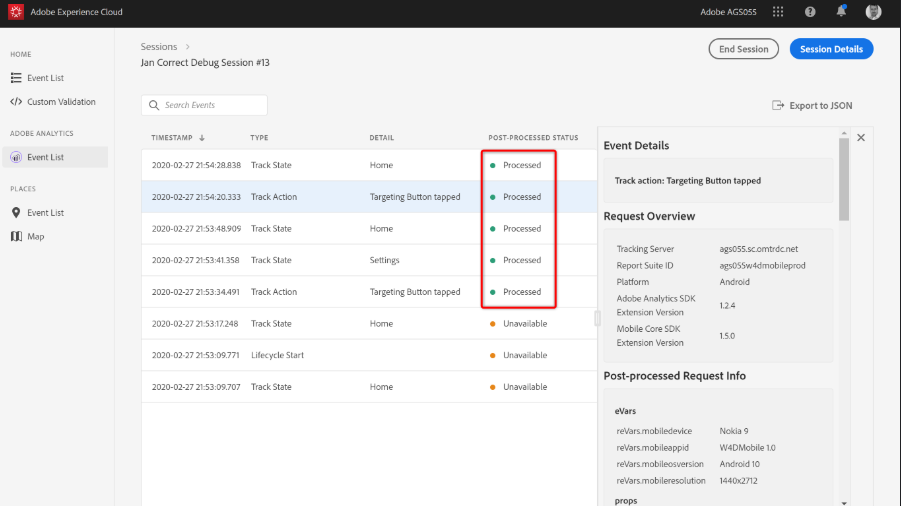The image size is (901, 506).
Task: Select the 21:54:28.838 Track State row
Action: click(369, 165)
